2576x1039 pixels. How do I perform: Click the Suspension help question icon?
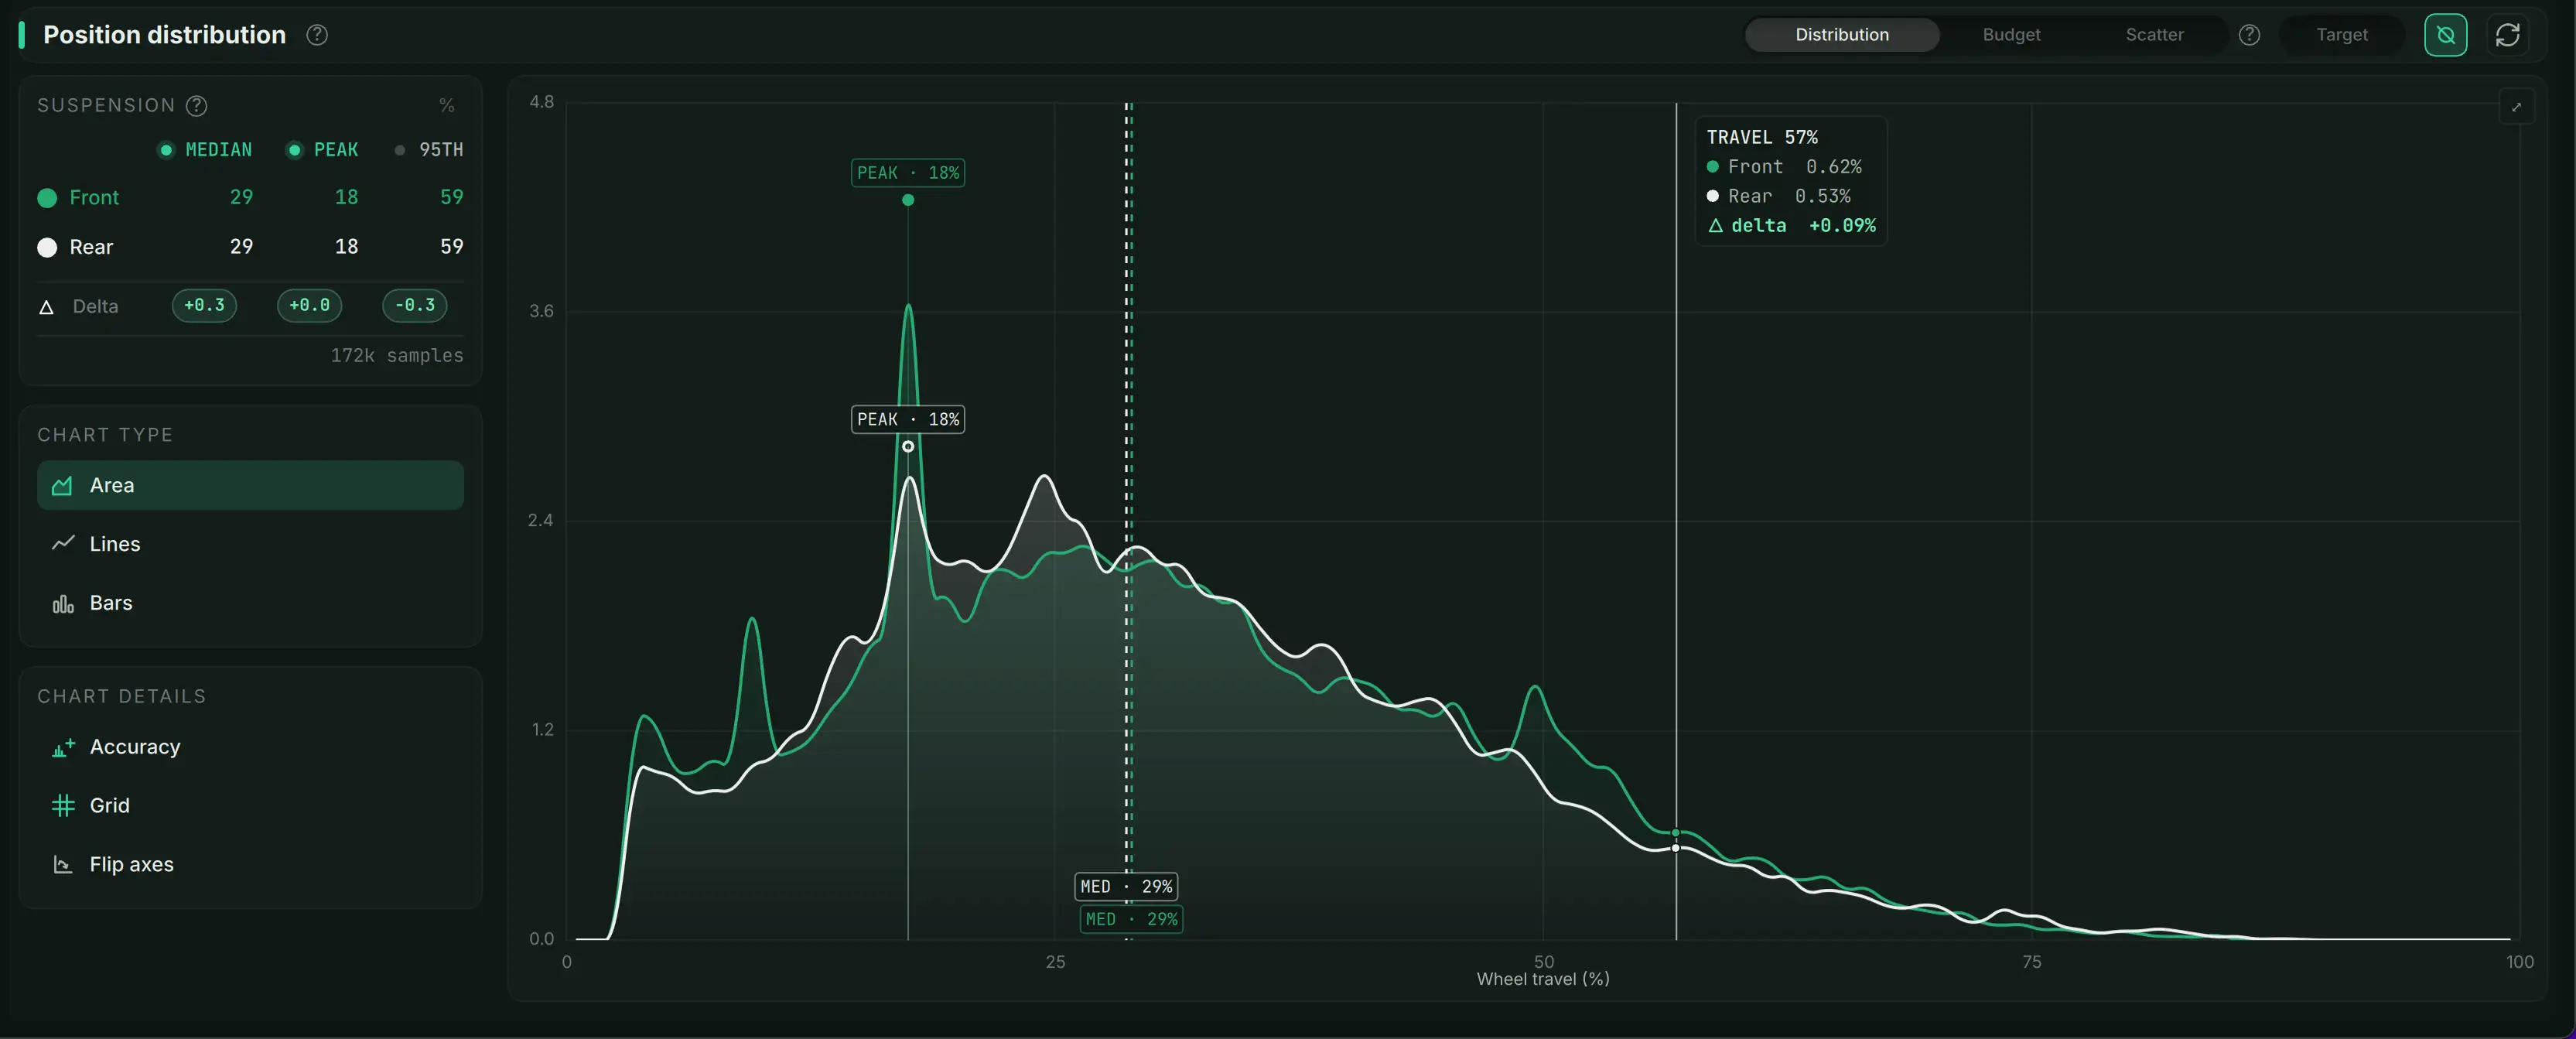(x=197, y=105)
